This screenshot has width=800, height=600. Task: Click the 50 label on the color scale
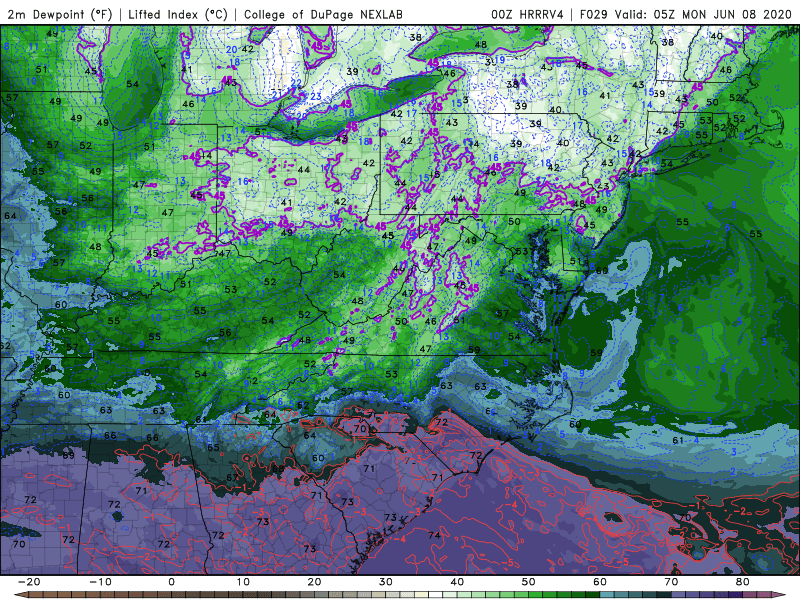[x=529, y=582]
